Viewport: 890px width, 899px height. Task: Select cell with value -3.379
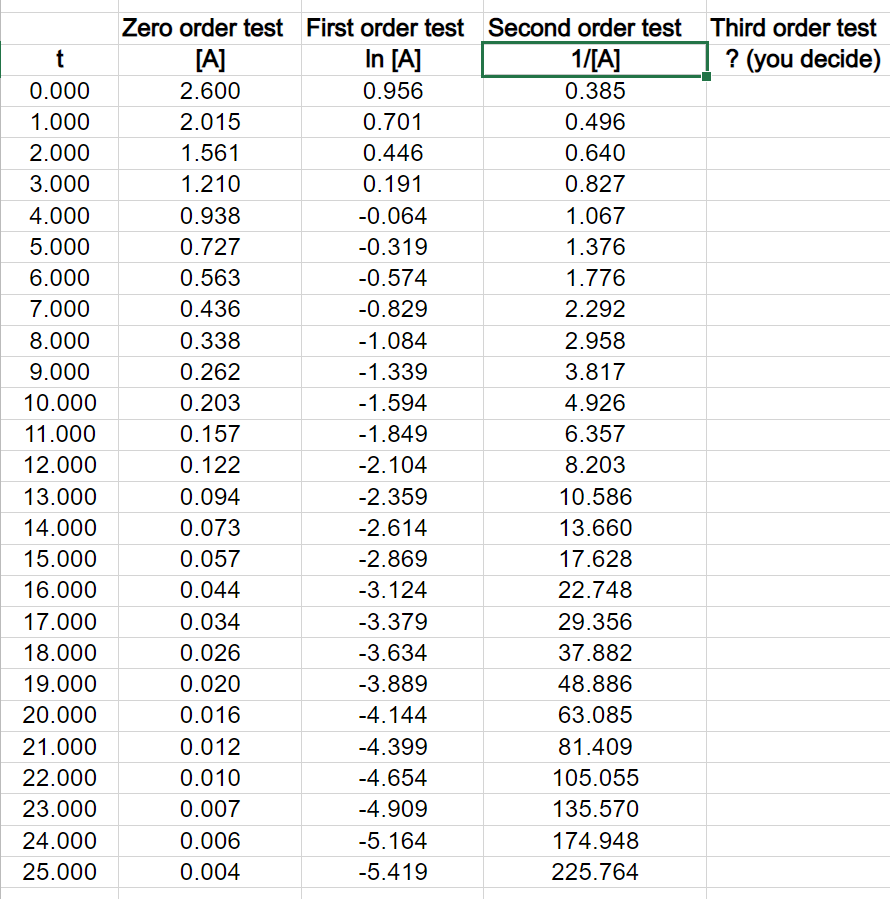pos(392,622)
